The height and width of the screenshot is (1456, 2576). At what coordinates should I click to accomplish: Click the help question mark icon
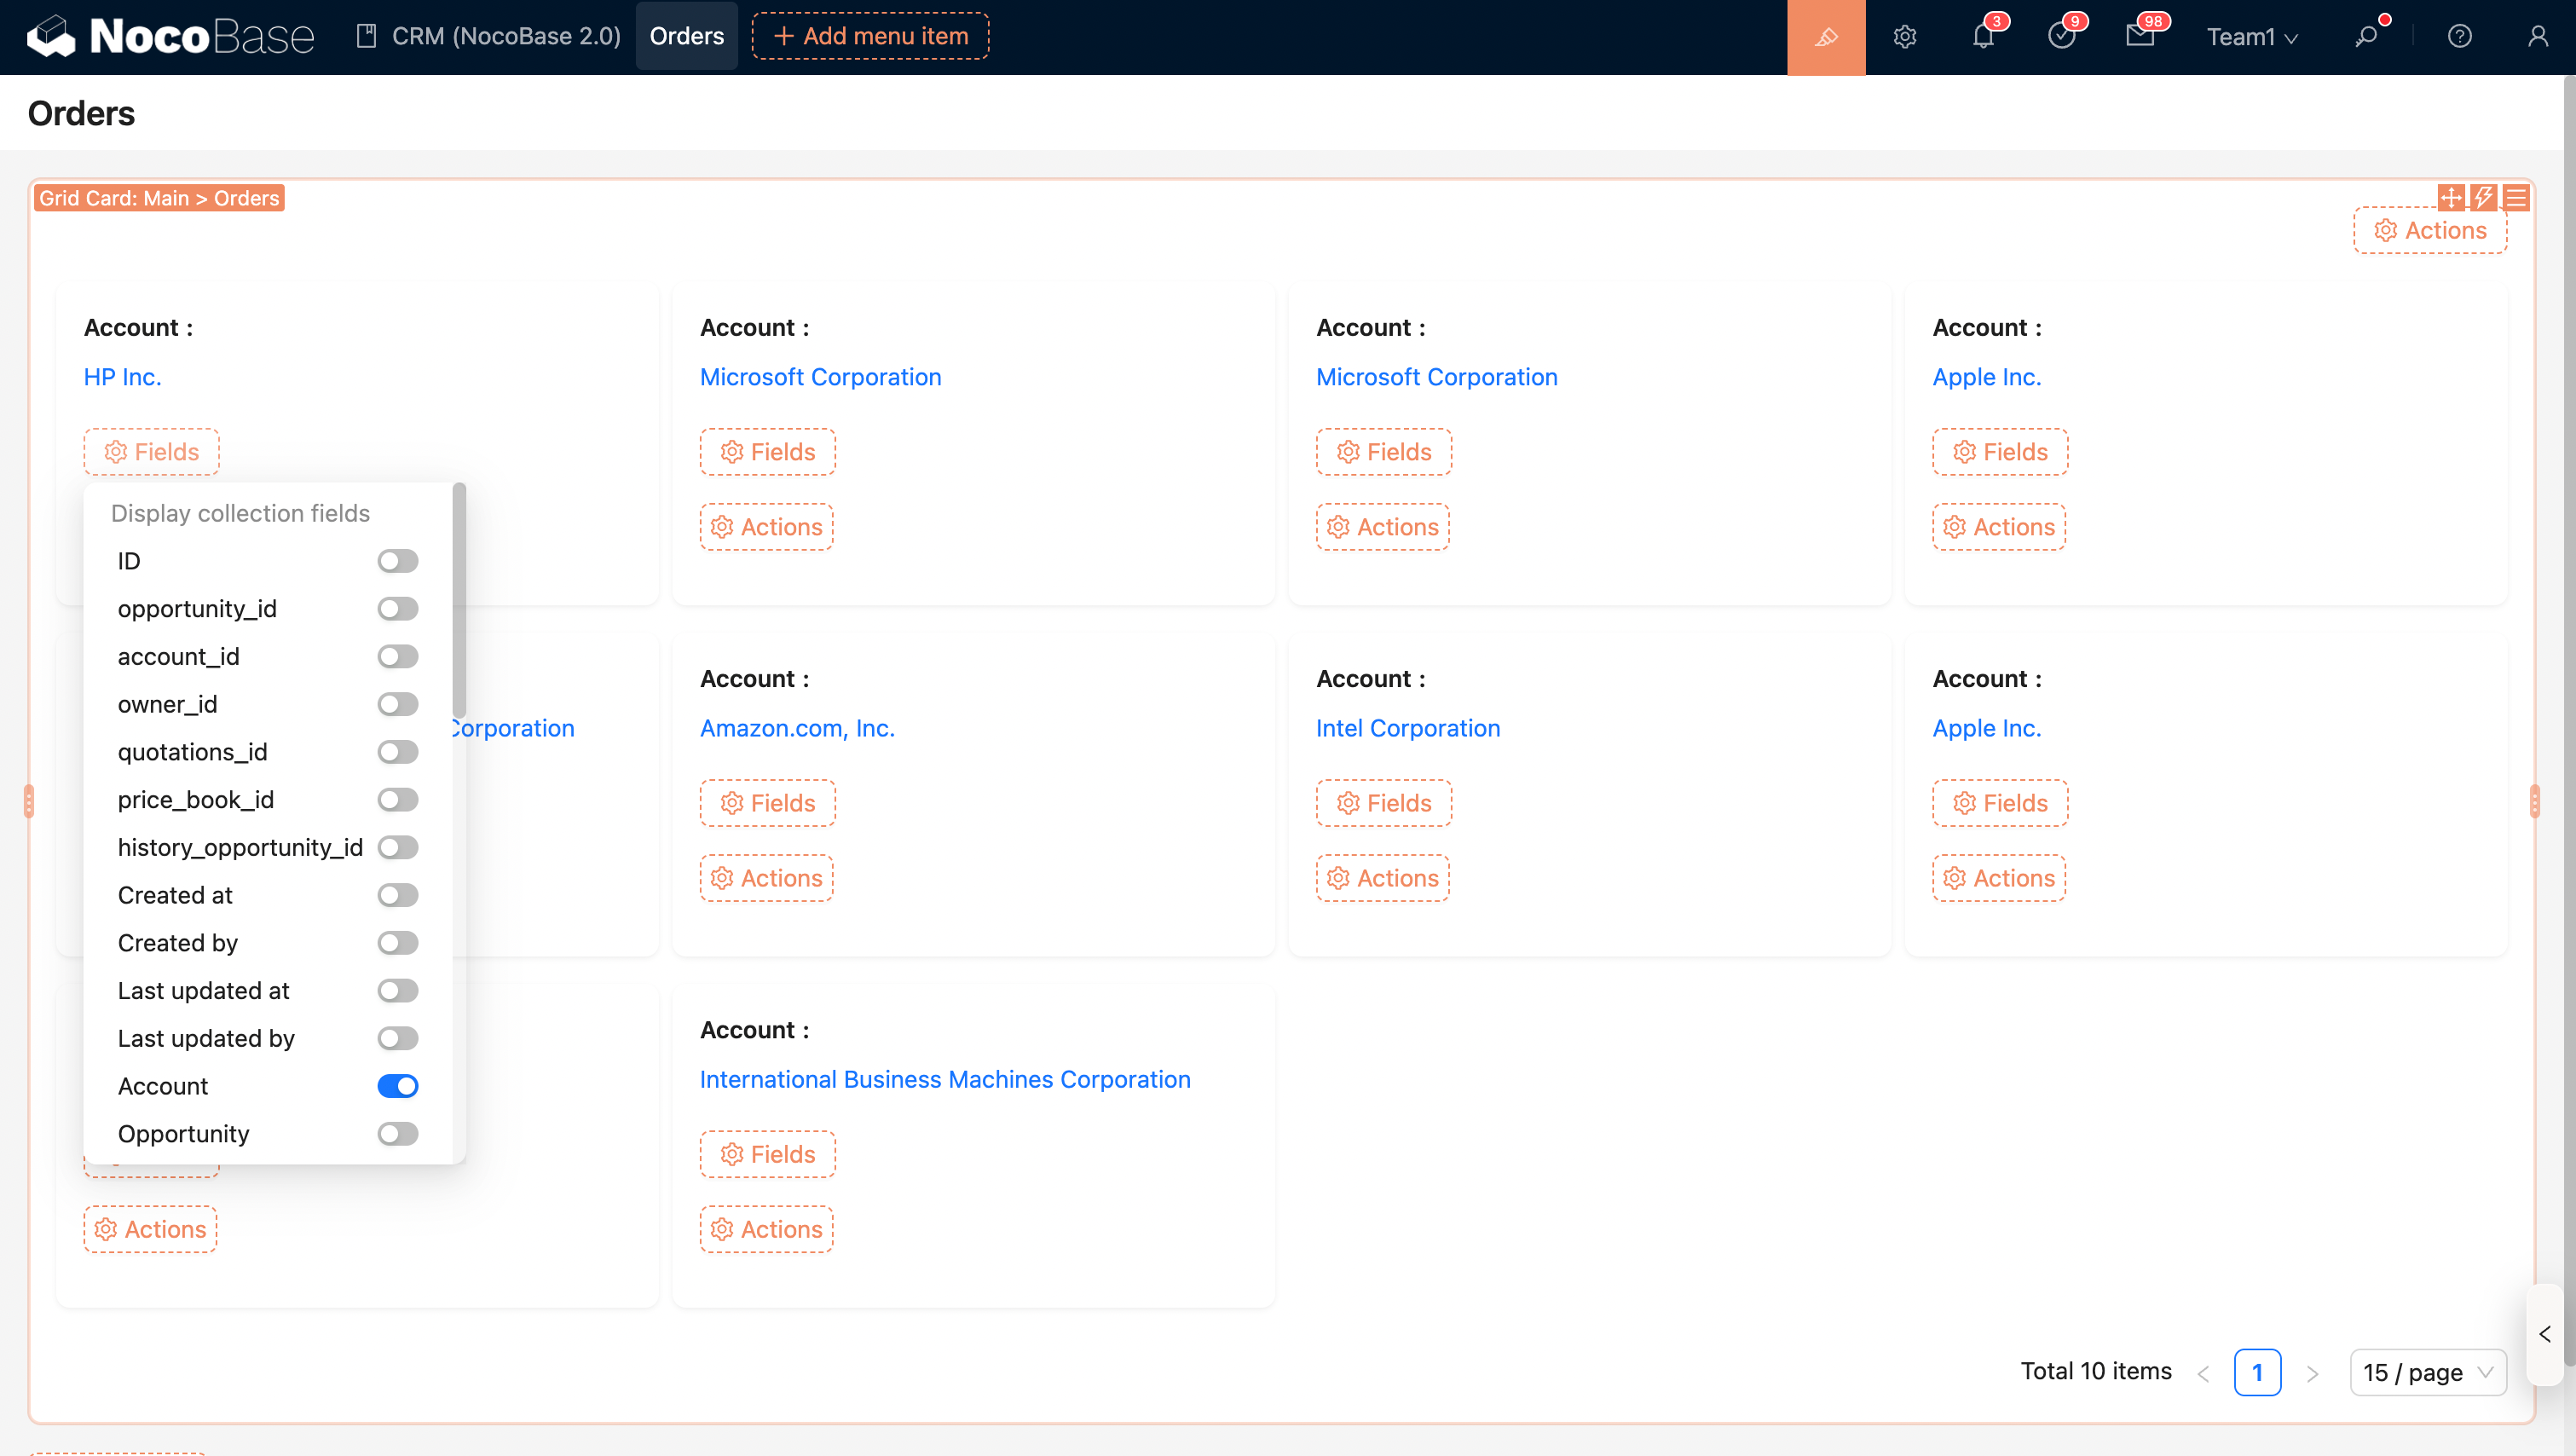coord(2459,37)
